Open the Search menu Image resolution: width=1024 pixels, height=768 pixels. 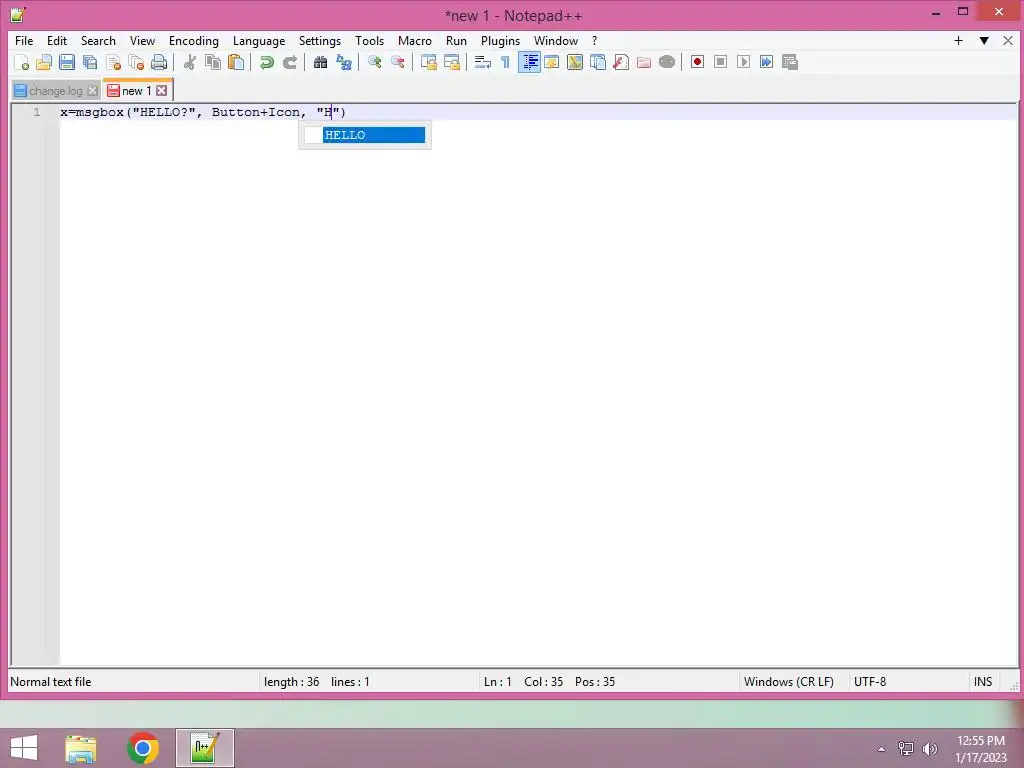[98, 40]
